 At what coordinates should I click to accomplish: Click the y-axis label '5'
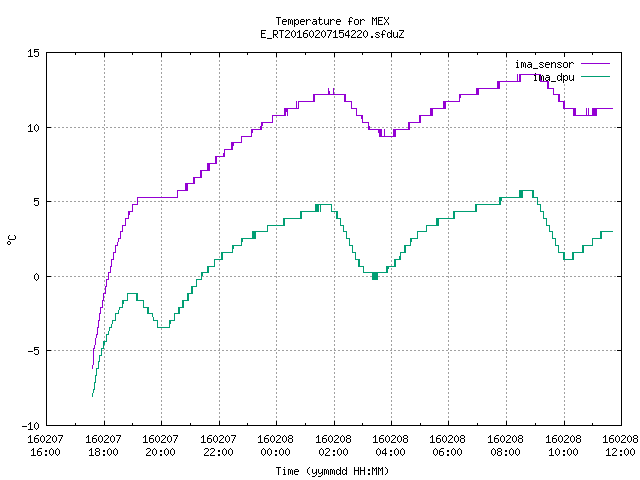pos(37,202)
